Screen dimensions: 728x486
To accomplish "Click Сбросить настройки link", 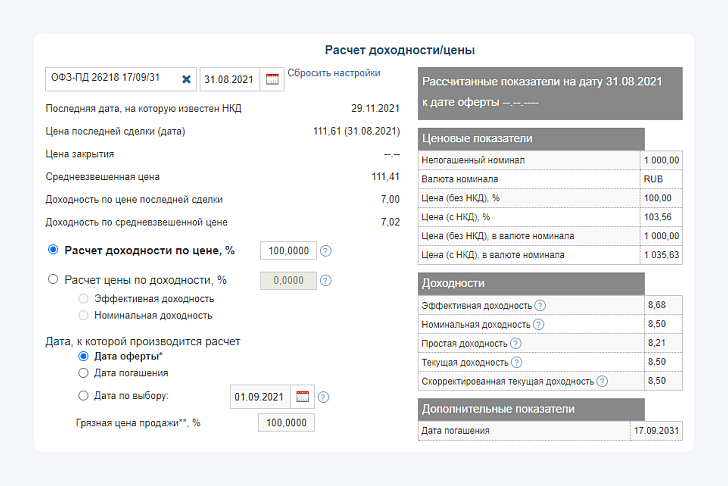I will [334, 73].
